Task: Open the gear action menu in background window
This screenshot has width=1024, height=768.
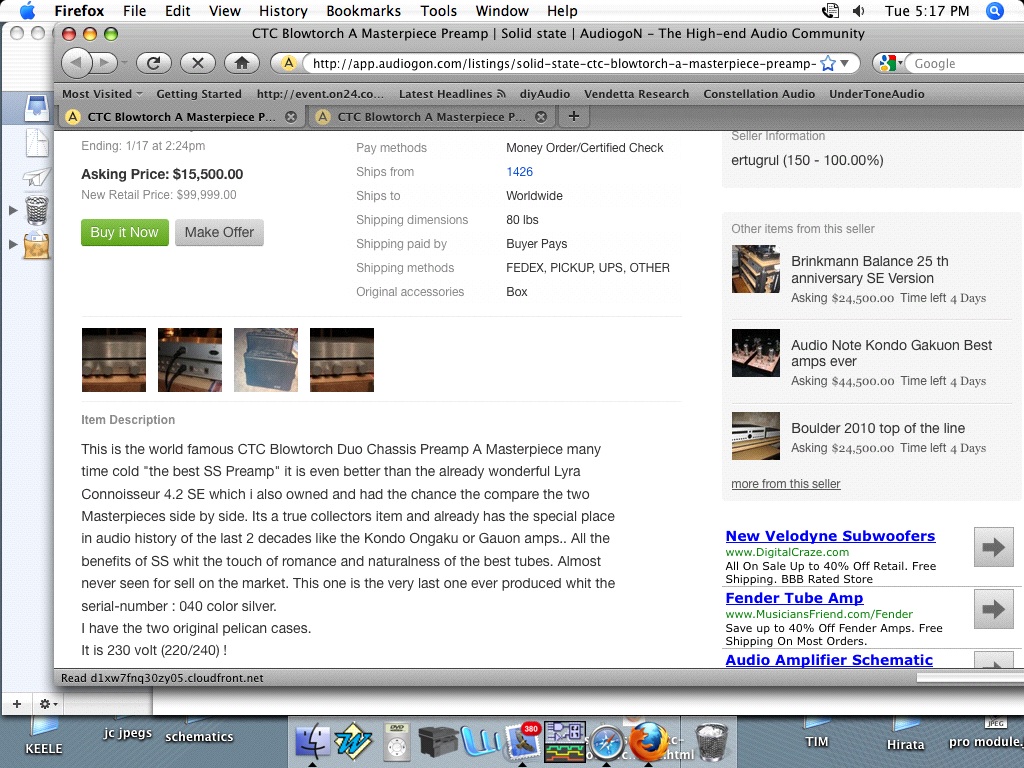Action: [x=48, y=704]
